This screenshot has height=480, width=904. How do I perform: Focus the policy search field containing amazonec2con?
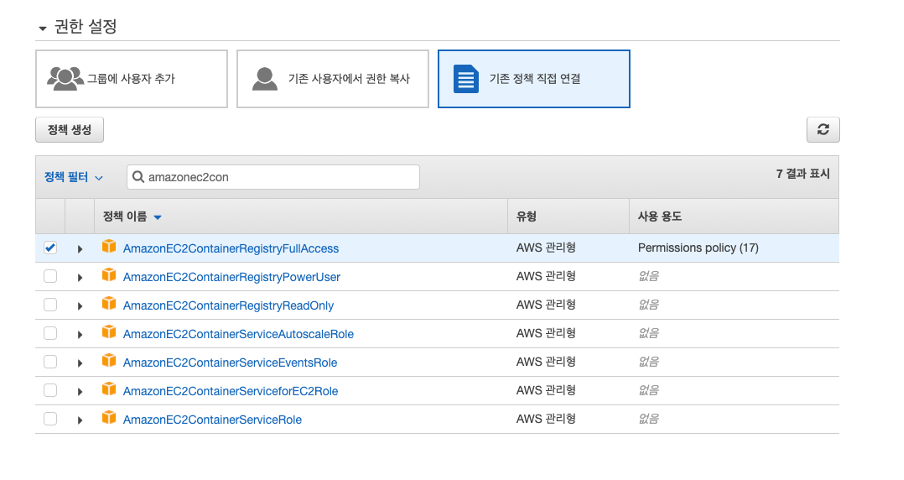point(273,177)
